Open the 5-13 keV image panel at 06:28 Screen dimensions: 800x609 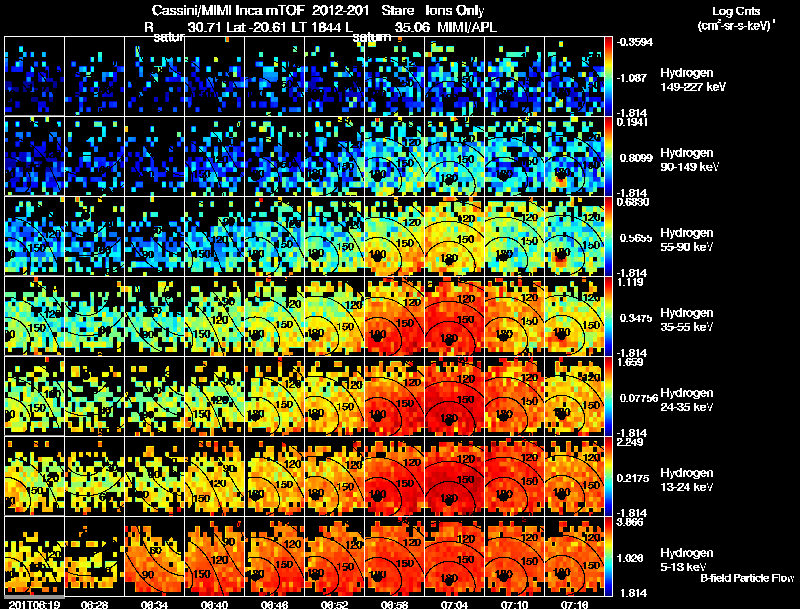tap(94, 556)
